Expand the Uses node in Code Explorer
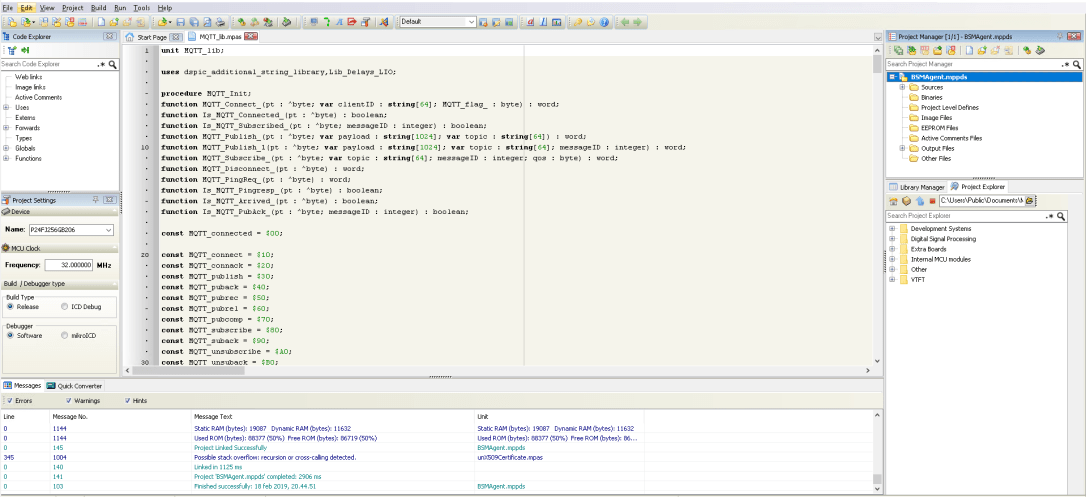Image resolution: width=1086 pixels, height=497 pixels. [6, 107]
